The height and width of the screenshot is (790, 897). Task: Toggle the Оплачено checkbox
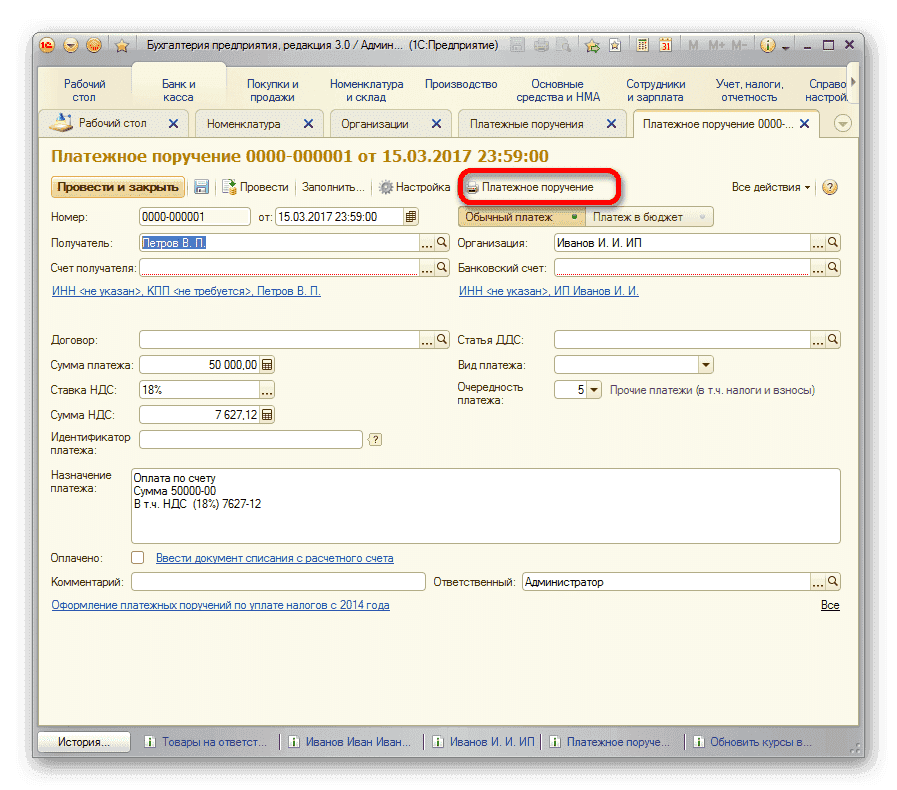pos(138,558)
